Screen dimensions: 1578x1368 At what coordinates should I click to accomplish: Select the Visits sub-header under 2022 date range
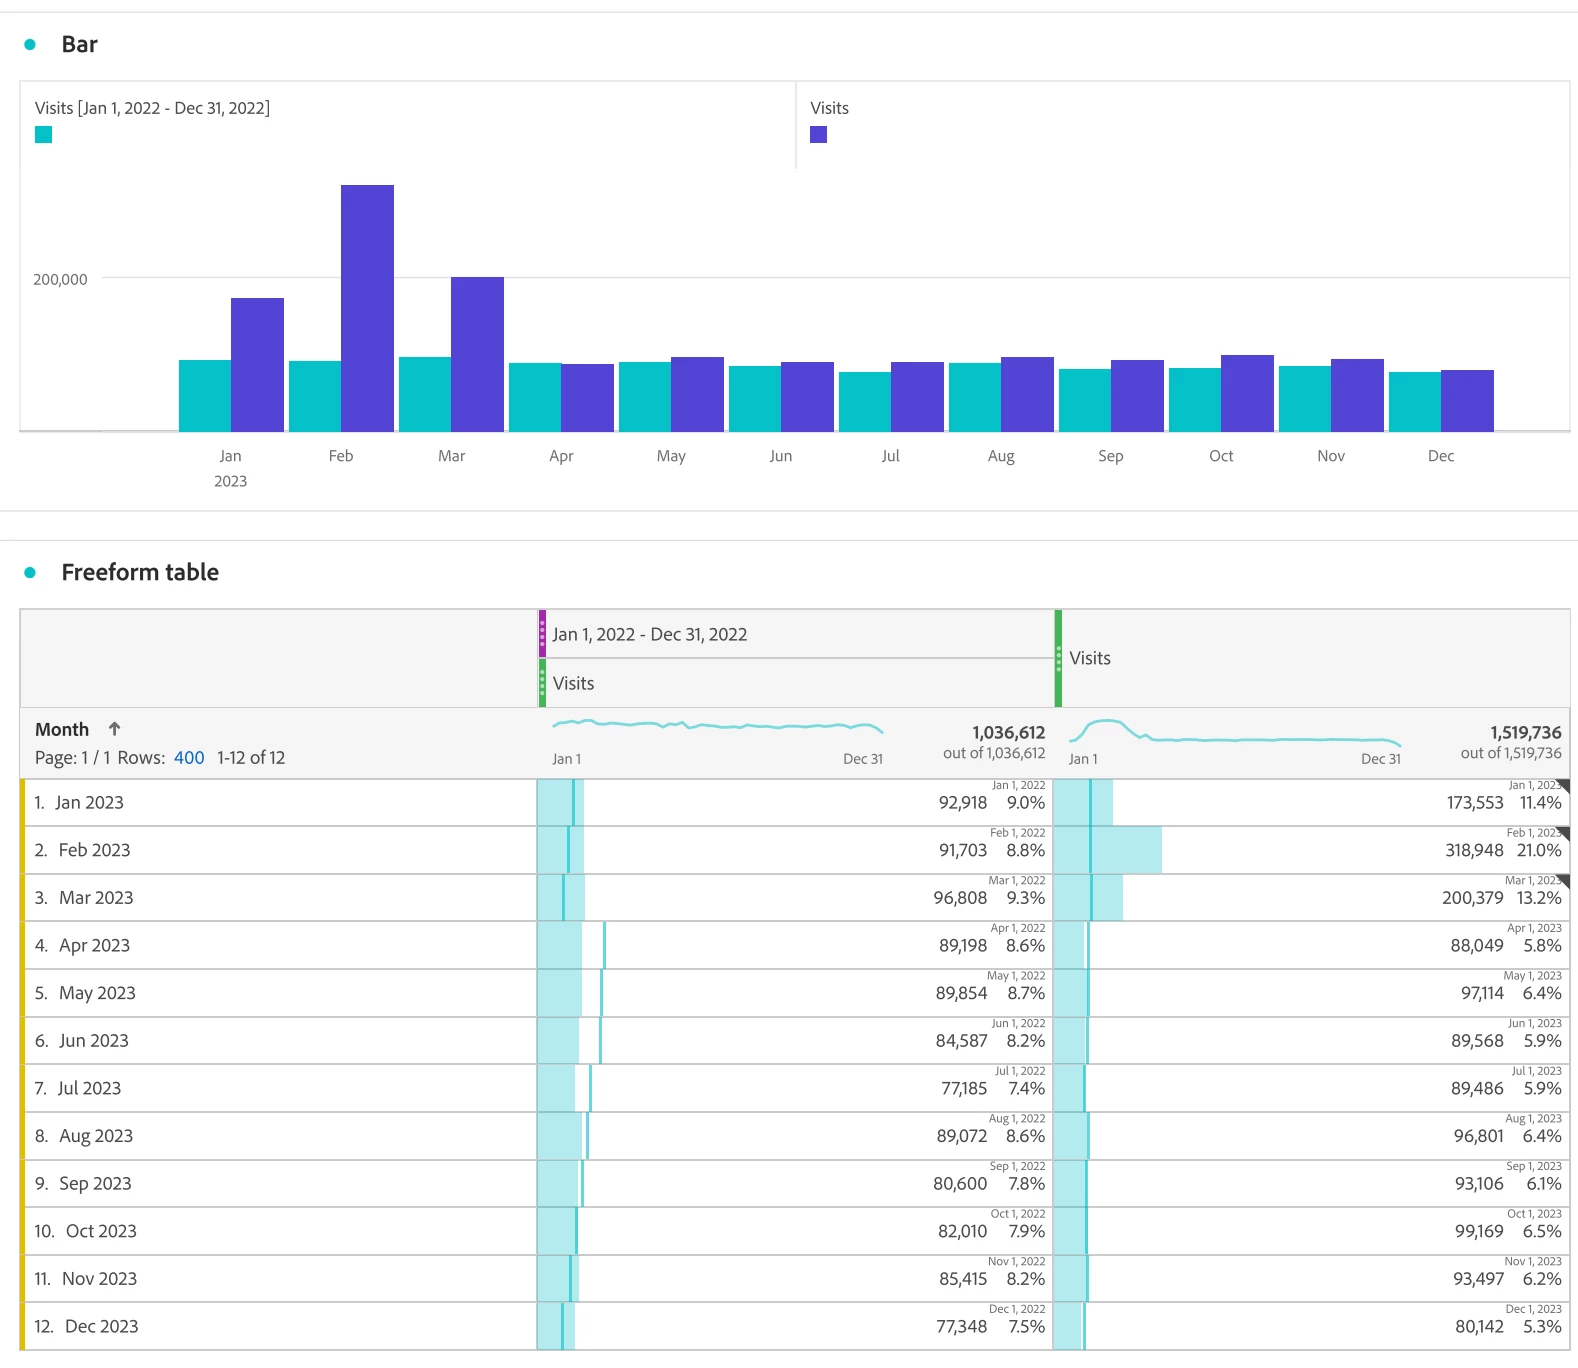click(797, 683)
